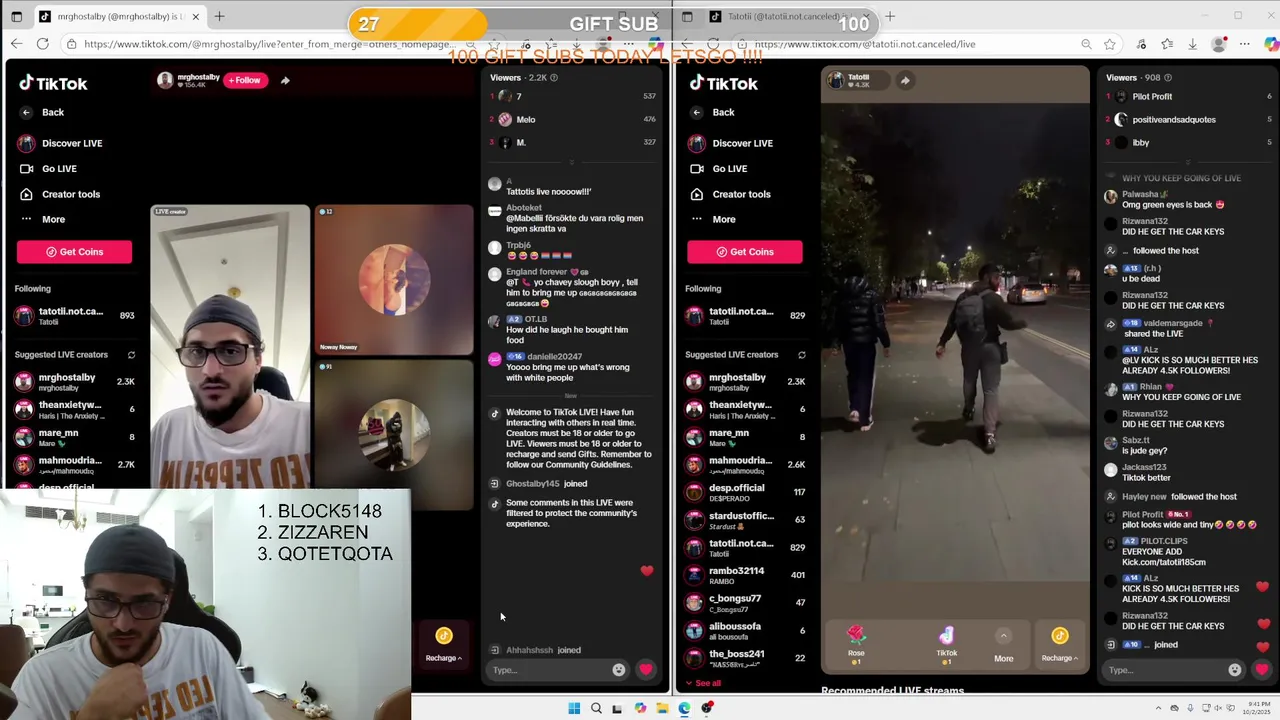This screenshot has width=1280, height=720.
Task: Open rambo32114 in Tatotii window creators list
Action: click(745, 575)
